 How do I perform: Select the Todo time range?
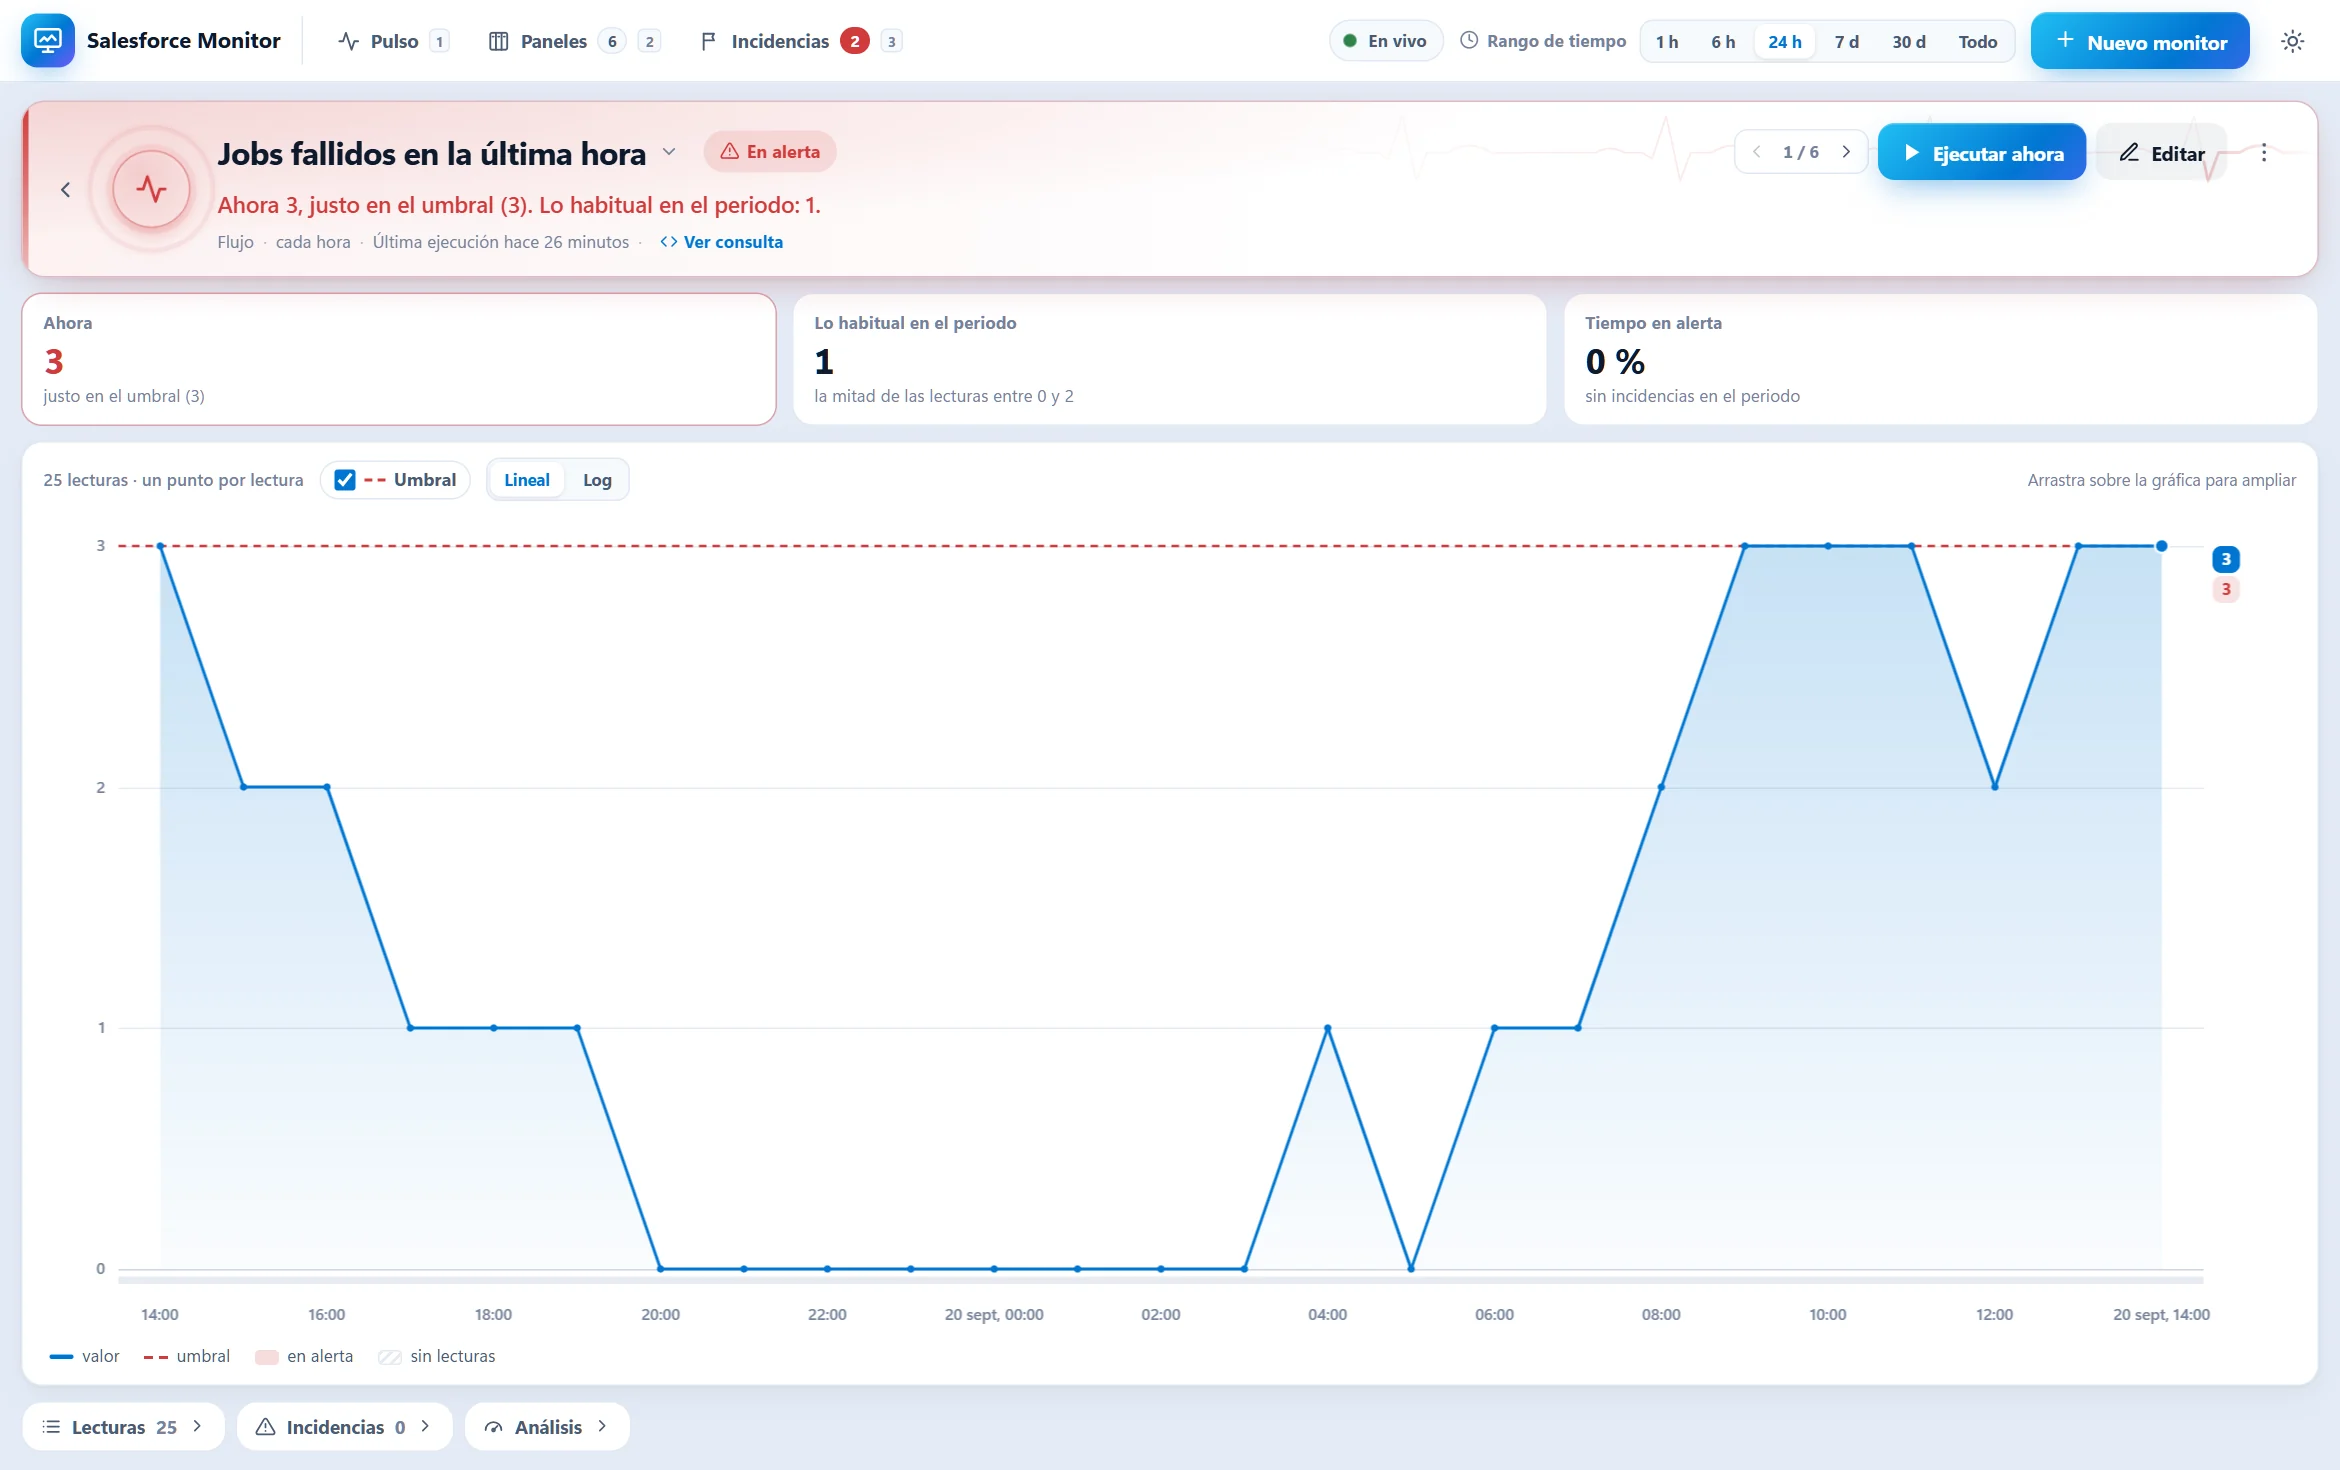1977,42
